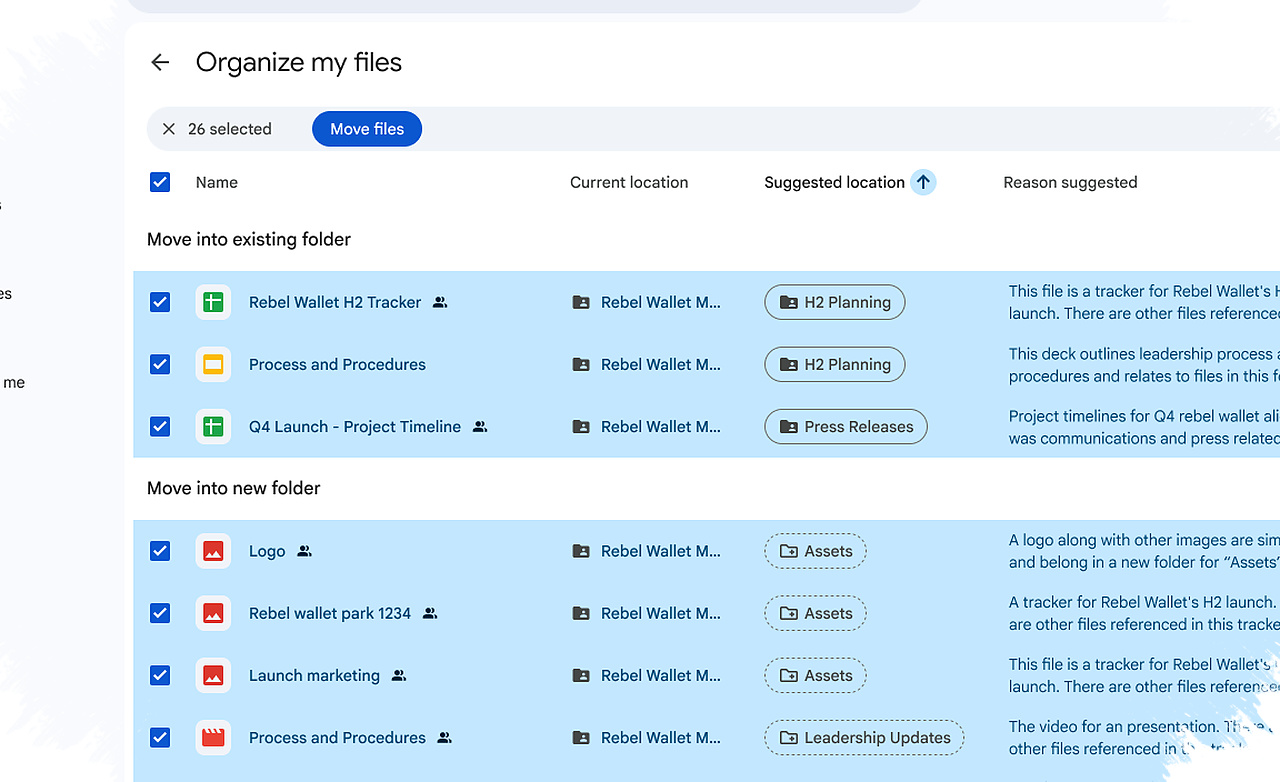
Task: Click shared icon beside video Process and Procedures
Action: [445, 737]
